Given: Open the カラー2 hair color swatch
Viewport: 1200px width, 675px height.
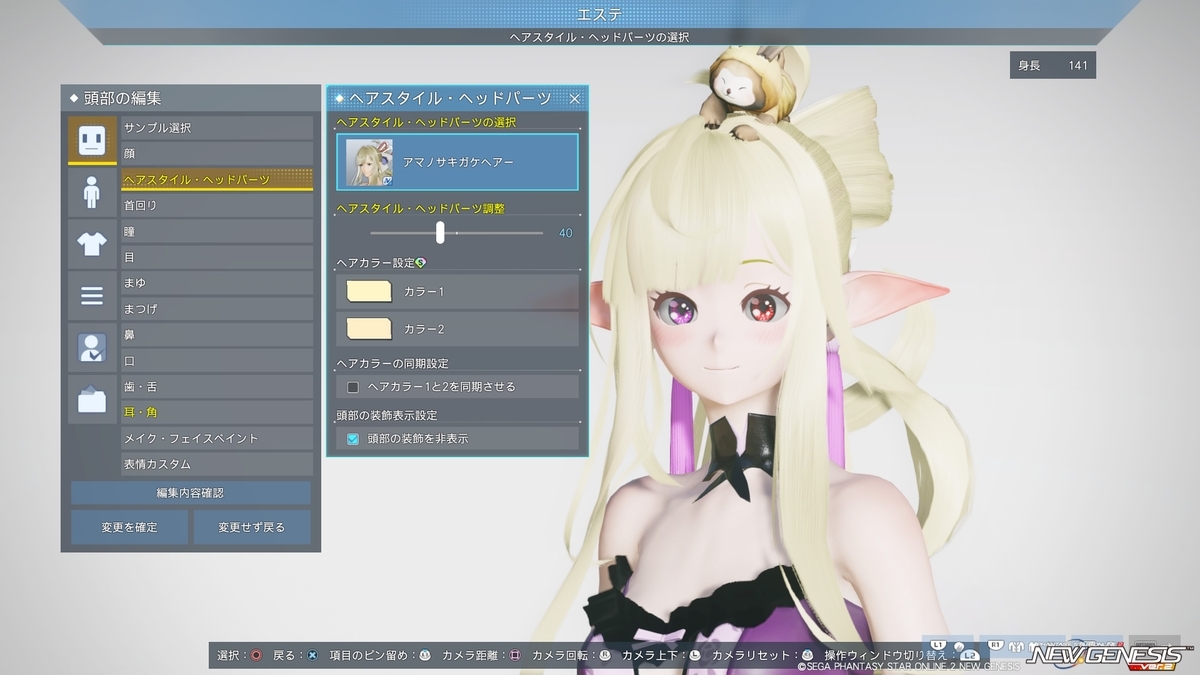Looking at the screenshot, I should click(x=368, y=329).
